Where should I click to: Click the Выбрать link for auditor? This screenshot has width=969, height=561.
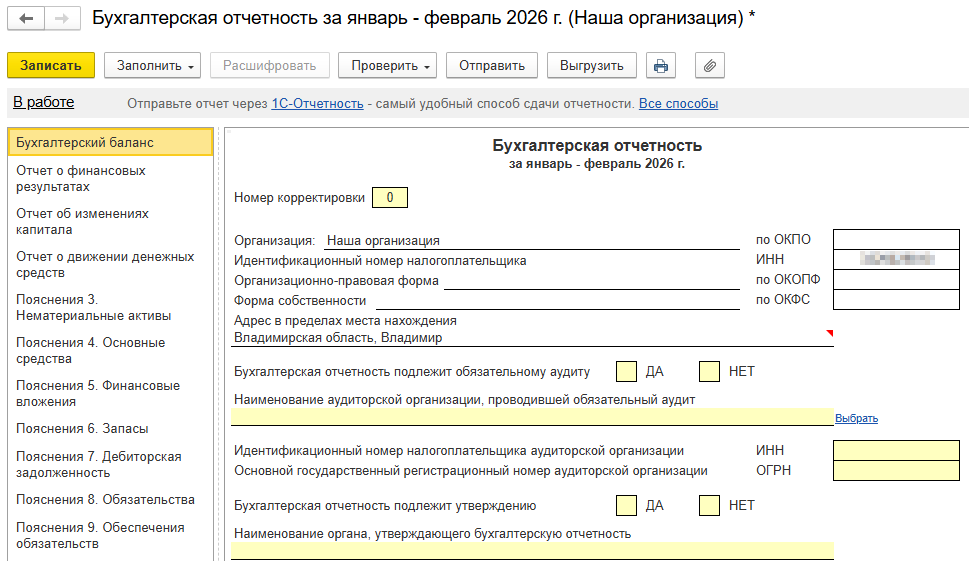pyautogui.click(x=856, y=418)
